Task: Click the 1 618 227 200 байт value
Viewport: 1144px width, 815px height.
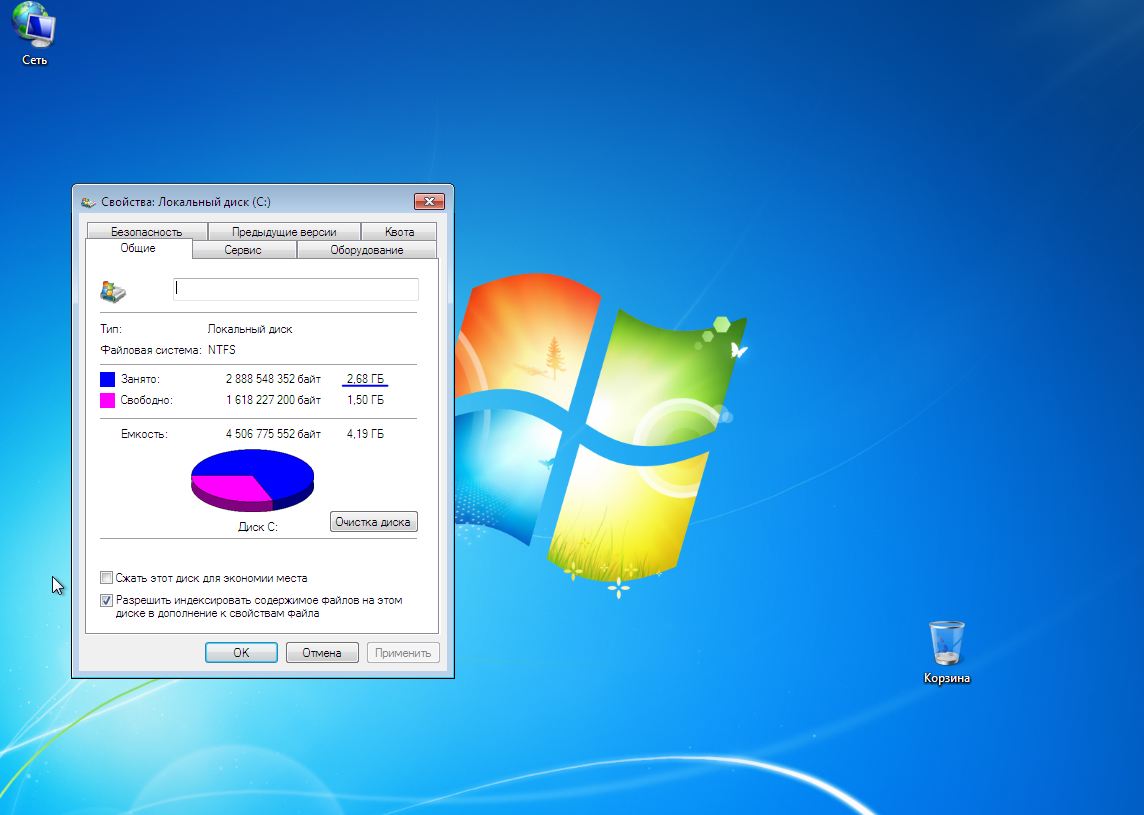Action: [273, 400]
